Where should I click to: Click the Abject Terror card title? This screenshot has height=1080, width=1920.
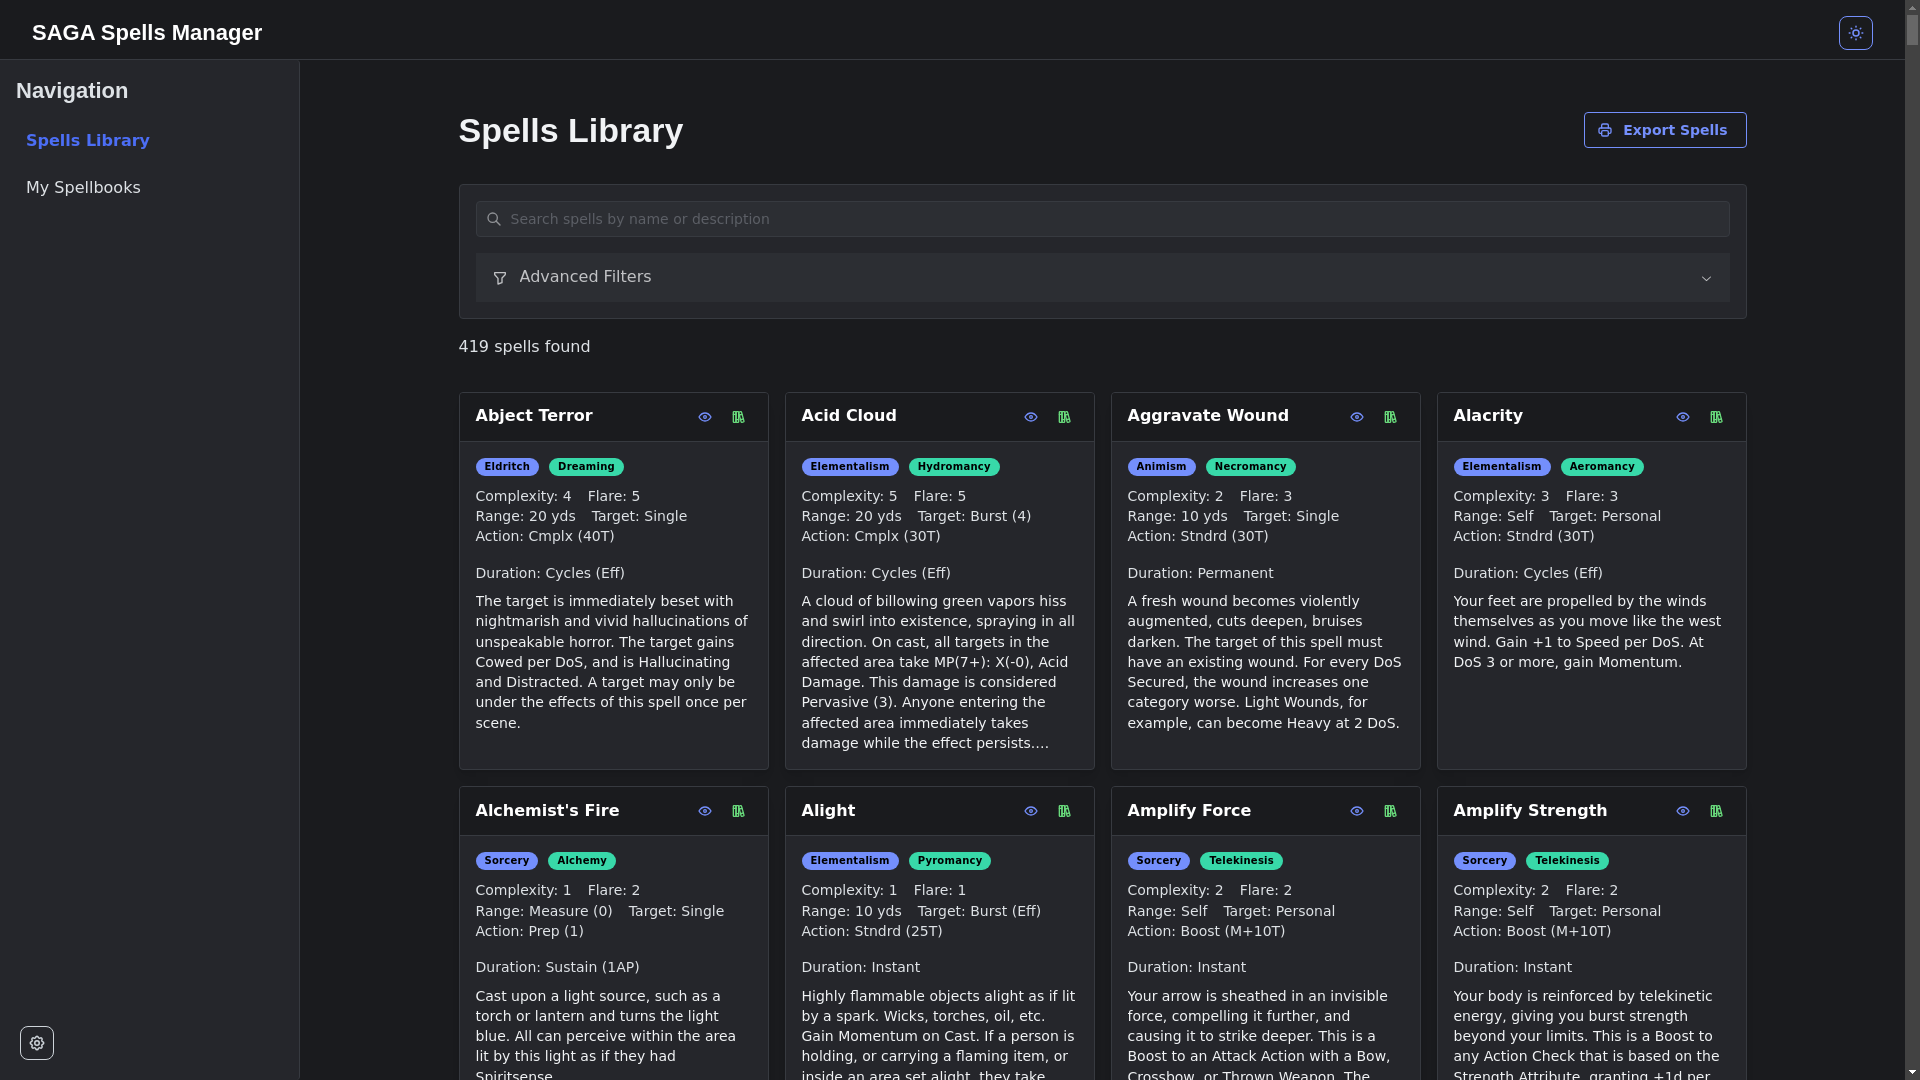(534, 416)
